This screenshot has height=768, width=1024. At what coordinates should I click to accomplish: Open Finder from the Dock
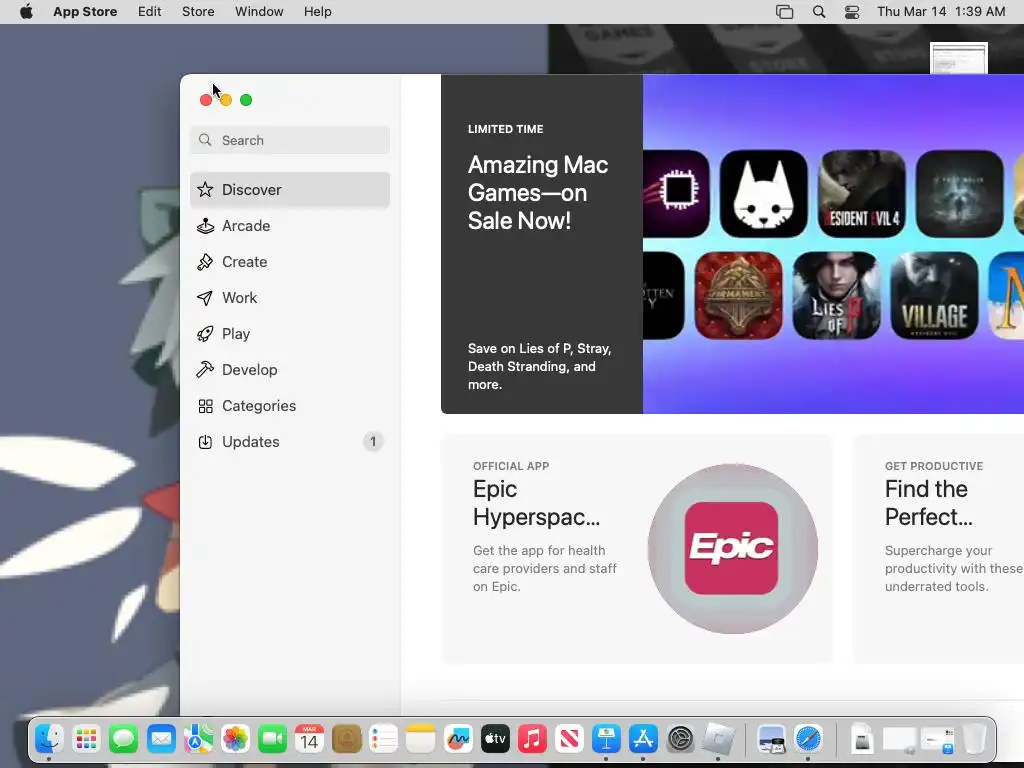(49, 739)
